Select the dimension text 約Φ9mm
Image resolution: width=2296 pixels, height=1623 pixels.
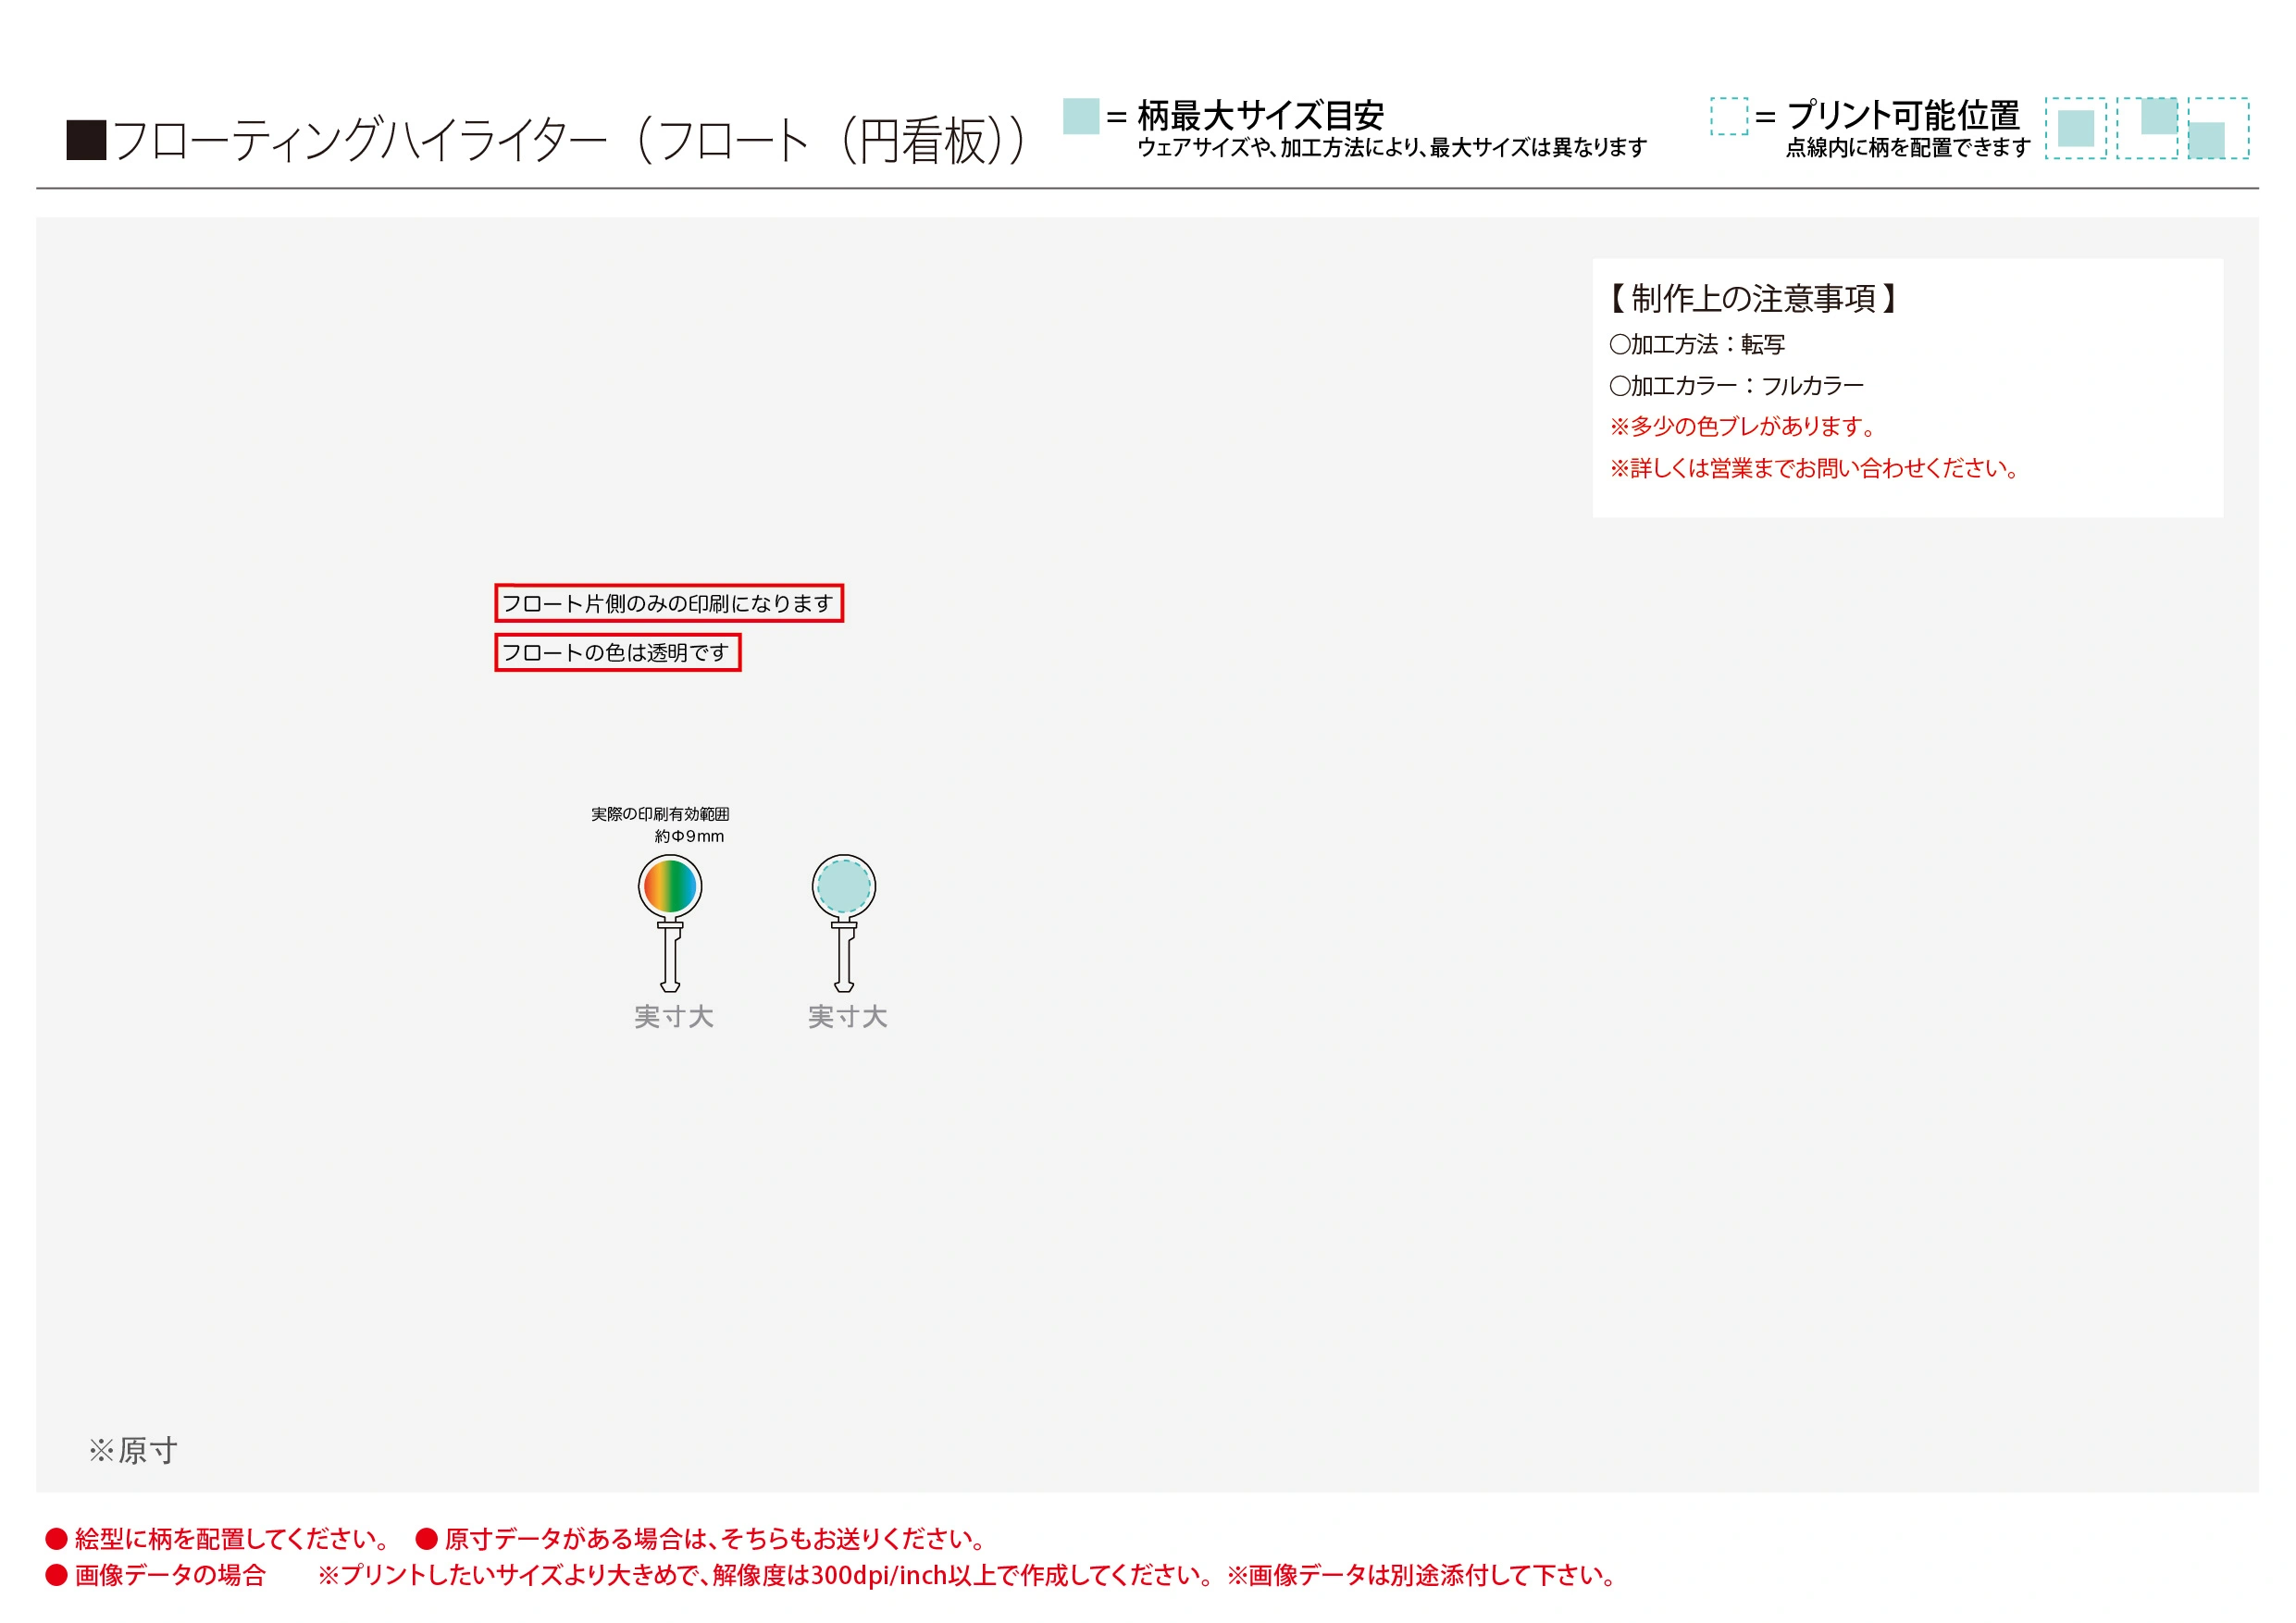point(689,836)
